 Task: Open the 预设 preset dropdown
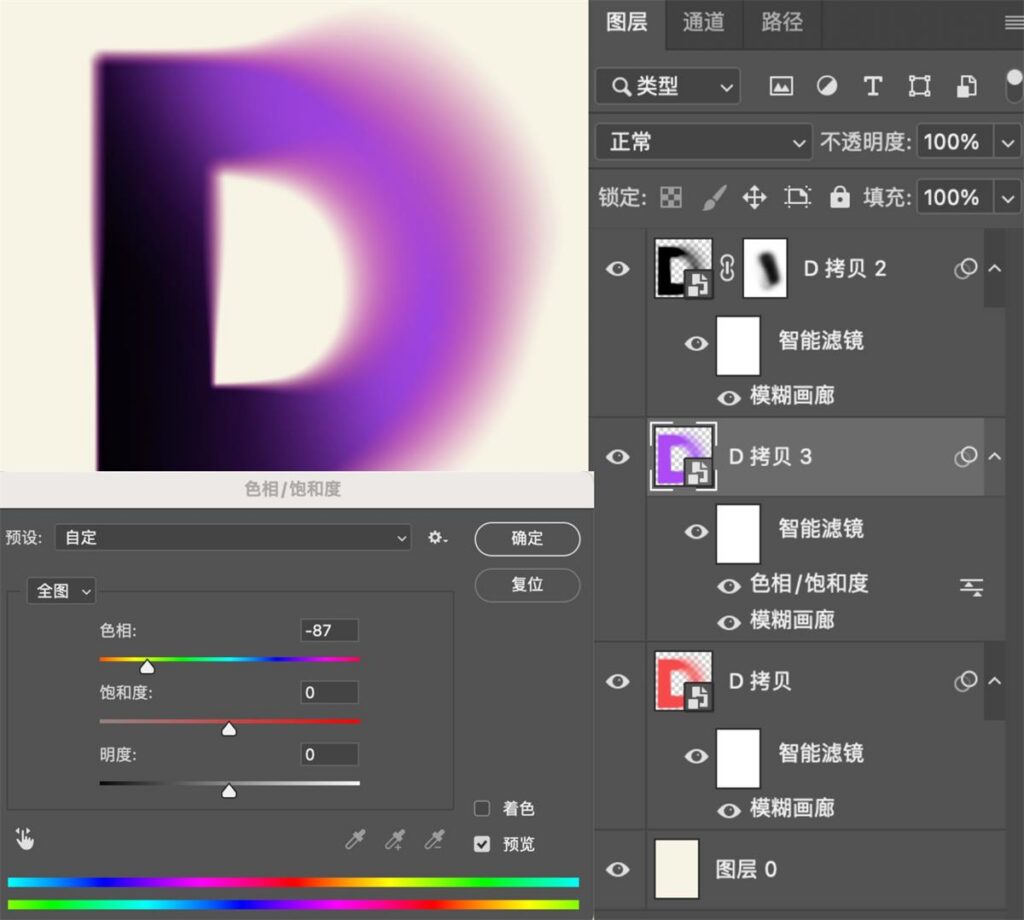click(233, 538)
